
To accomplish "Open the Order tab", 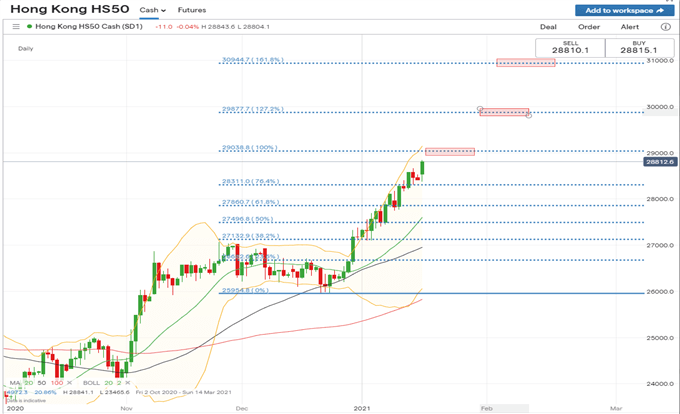I will click(x=589, y=27).
